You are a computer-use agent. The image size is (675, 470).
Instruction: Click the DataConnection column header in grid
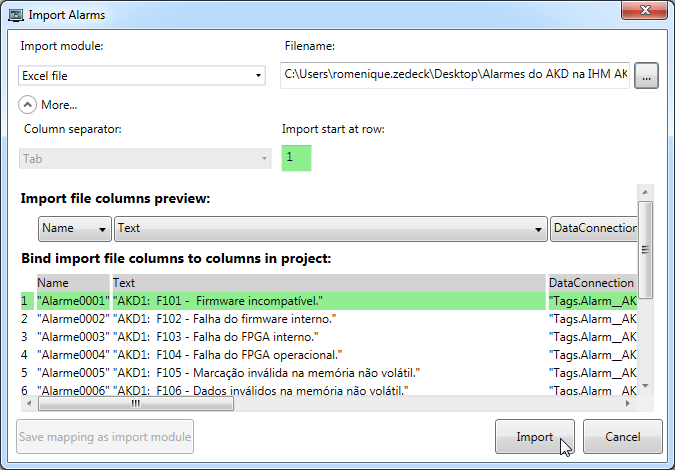(x=593, y=283)
